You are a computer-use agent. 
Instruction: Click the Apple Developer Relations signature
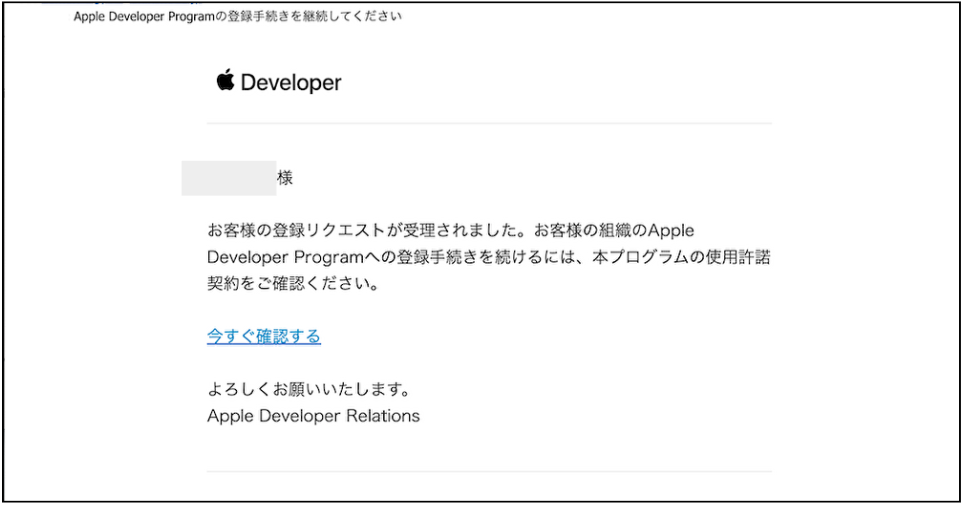click(x=314, y=416)
